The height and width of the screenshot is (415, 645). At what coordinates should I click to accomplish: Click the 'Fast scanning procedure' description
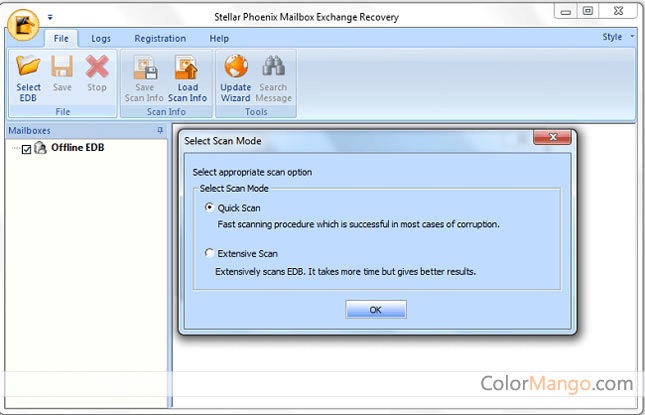pos(358,224)
